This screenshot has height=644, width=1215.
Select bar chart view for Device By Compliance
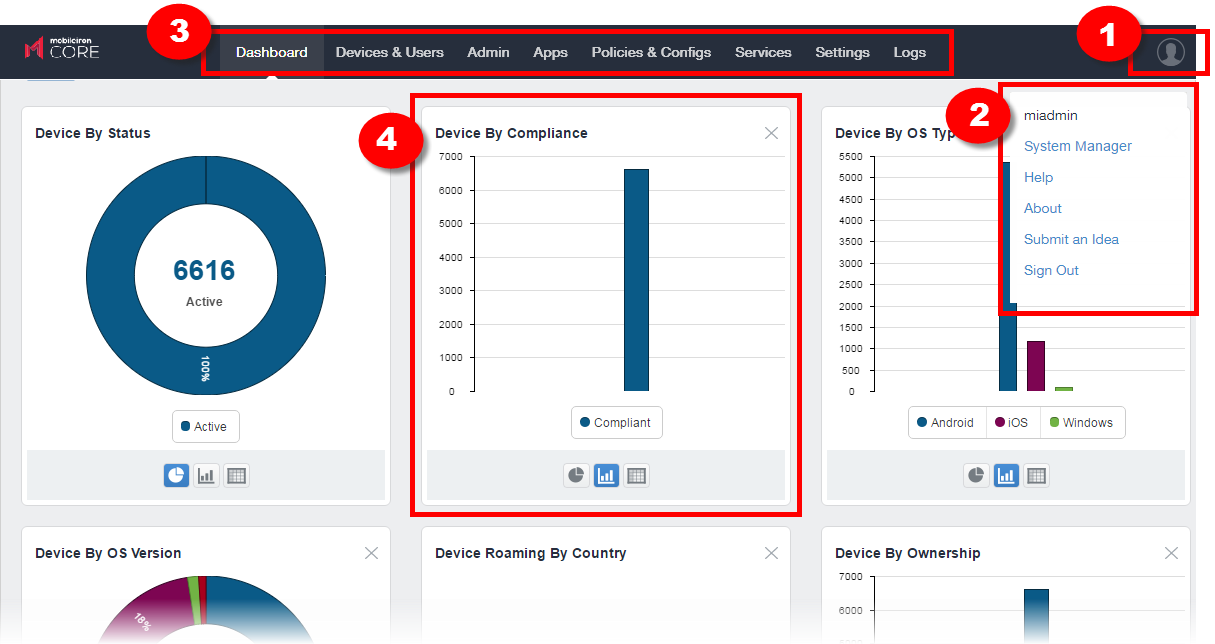606,476
